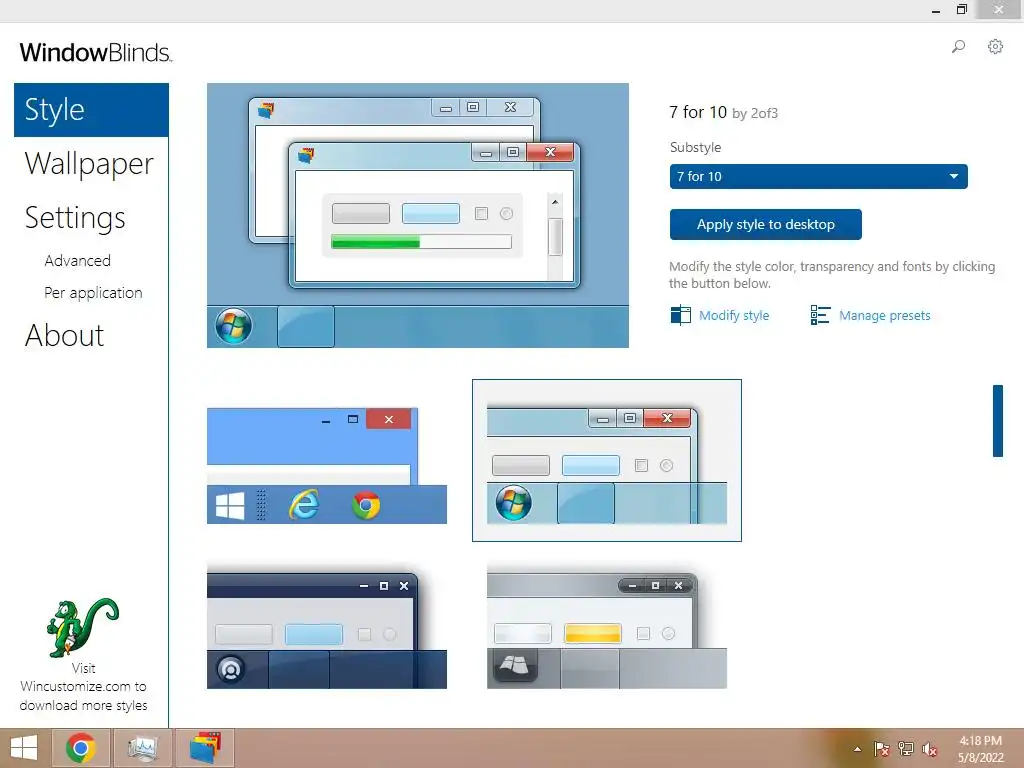Select the highlighted Windows 7 Aero style thumbnail
This screenshot has height=768, width=1024.
(x=607, y=460)
